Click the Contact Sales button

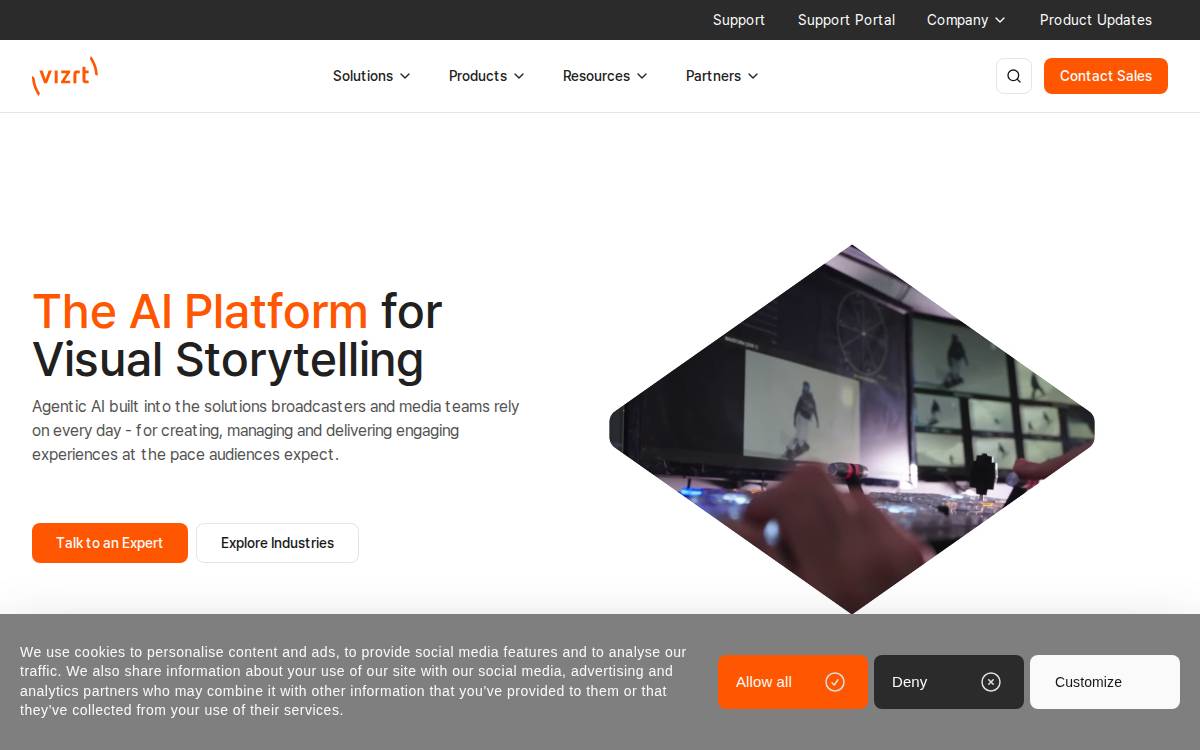[x=1106, y=76]
